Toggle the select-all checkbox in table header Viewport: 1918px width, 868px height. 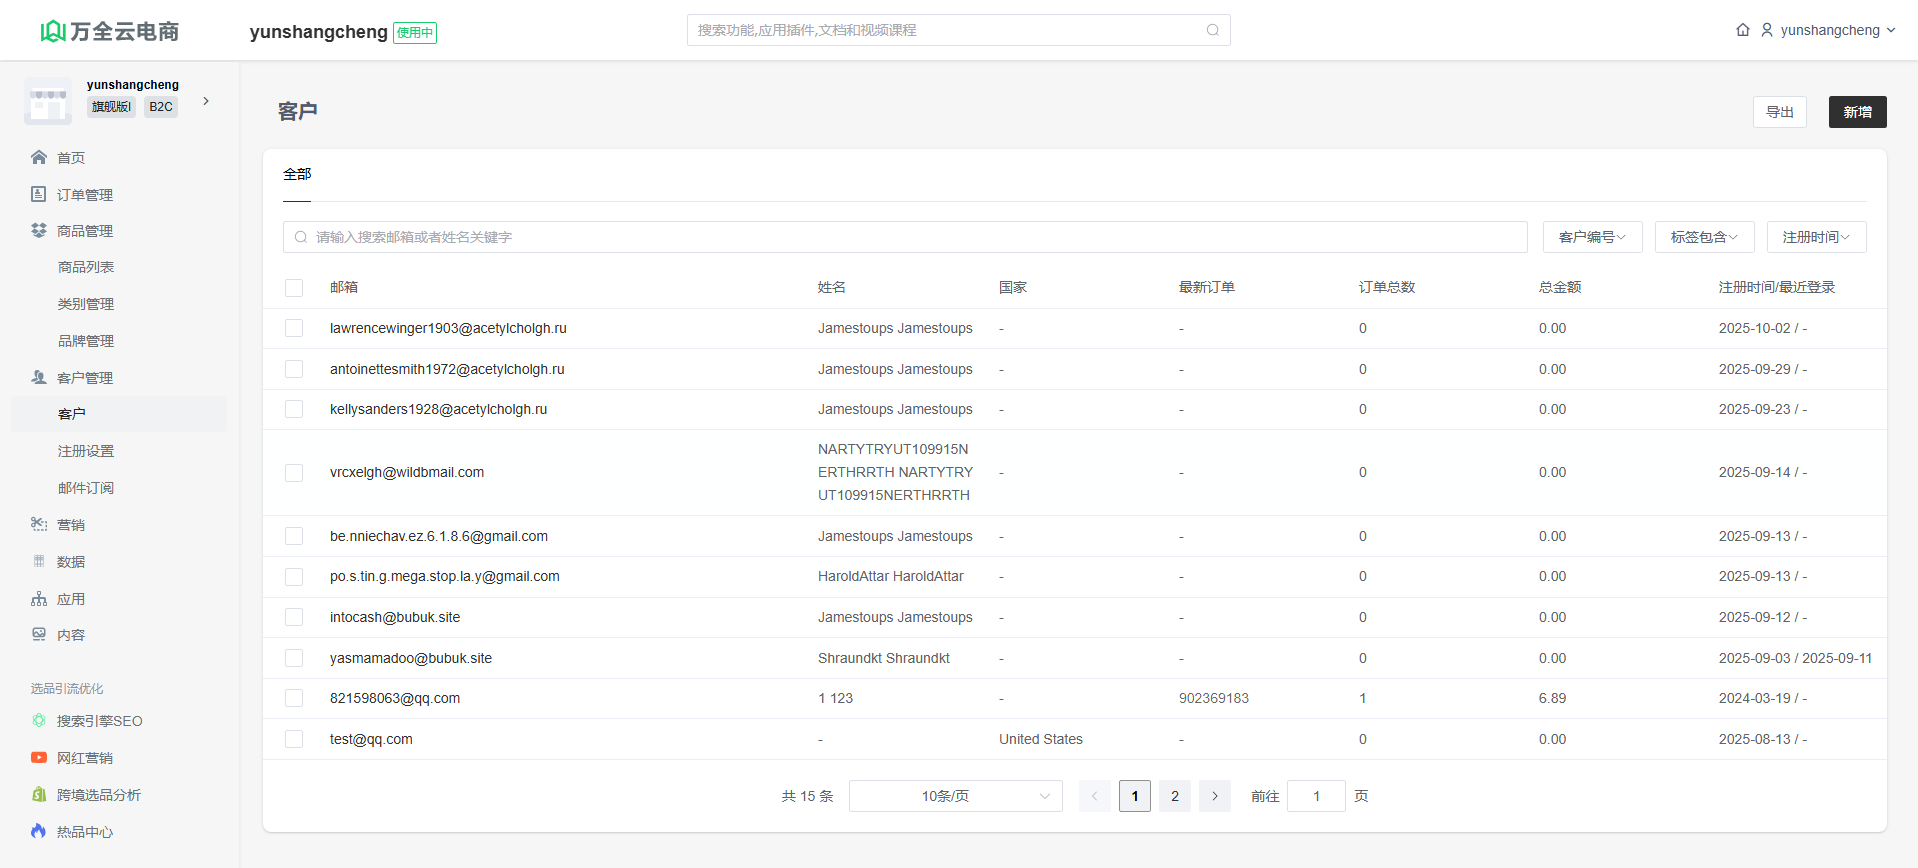[x=294, y=288]
